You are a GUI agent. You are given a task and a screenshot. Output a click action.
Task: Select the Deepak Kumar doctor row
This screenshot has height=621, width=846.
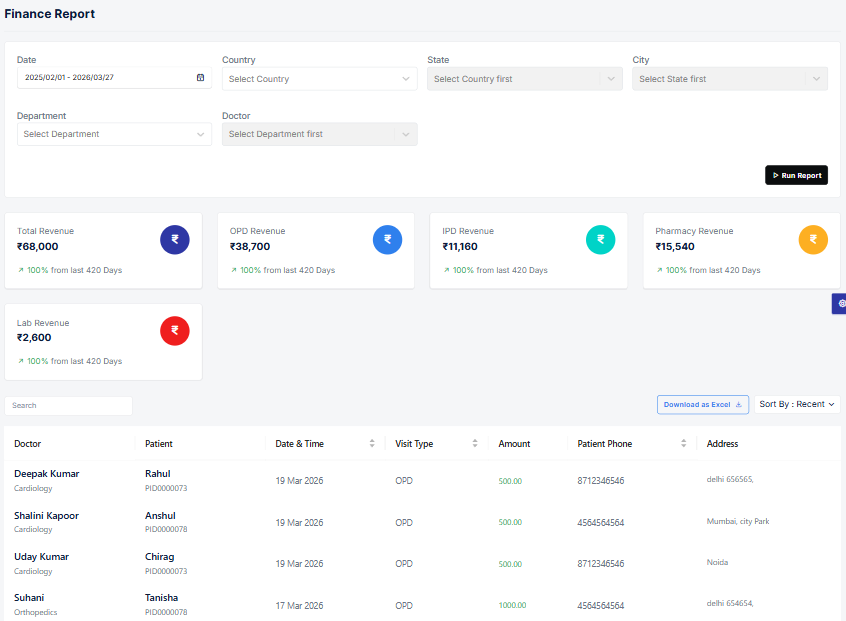[x=47, y=474]
